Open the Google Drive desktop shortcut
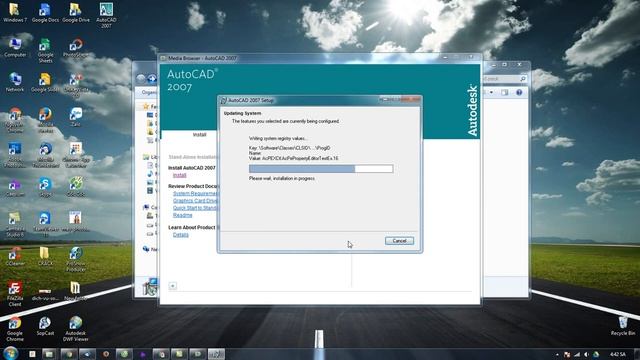The image size is (640, 360). (x=76, y=13)
